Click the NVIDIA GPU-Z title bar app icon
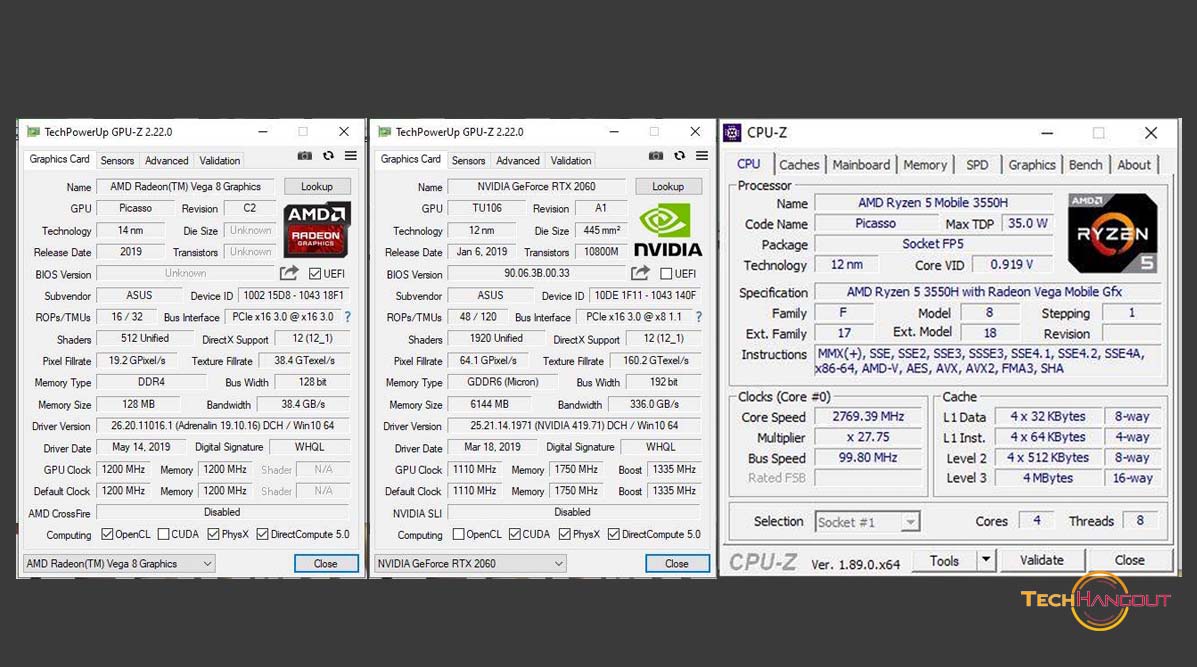Image resolution: width=1197 pixels, height=667 pixels. [x=384, y=131]
